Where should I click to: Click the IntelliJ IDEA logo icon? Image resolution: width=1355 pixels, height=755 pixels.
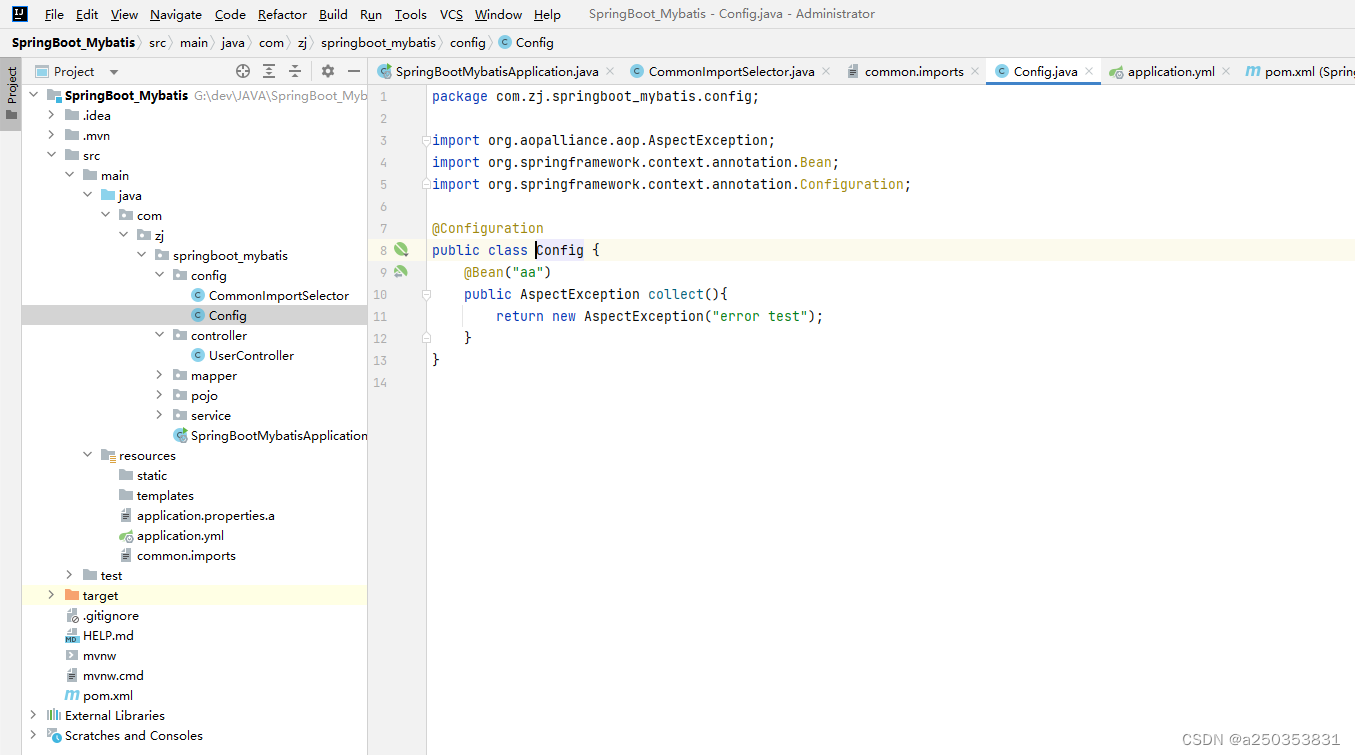19,14
